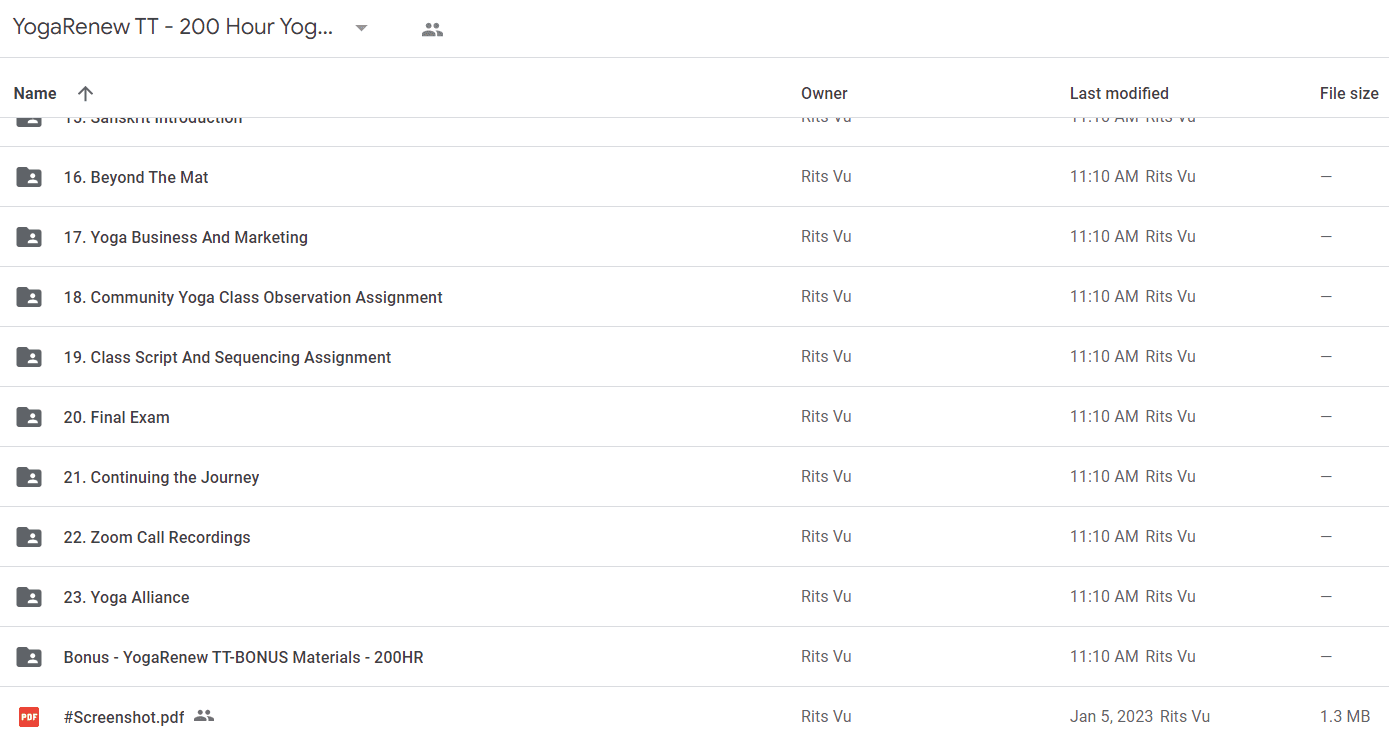Click the Owner column header
Image resolution: width=1389 pixels, height=746 pixels.
pyautogui.click(x=824, y=93)
